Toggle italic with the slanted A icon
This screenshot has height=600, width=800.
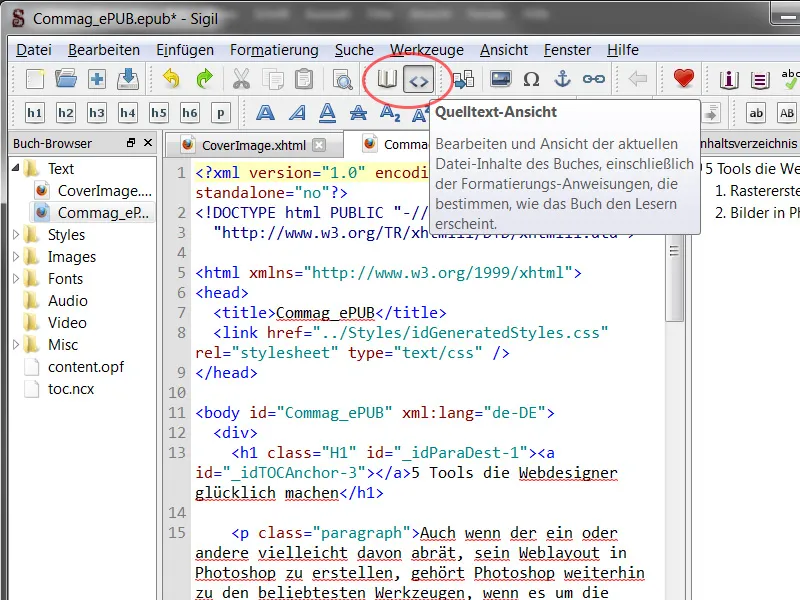(x=297, y=113)
